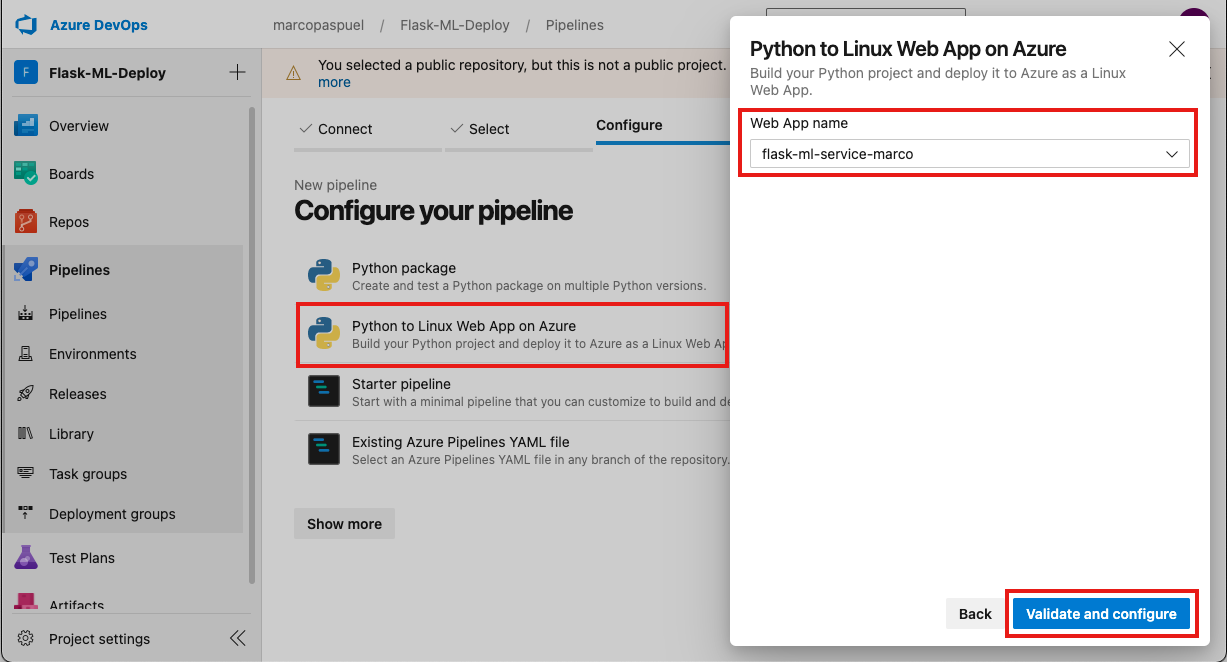Click the Project settings gear icon
The width and height of the screenshot is (1227, 662).
pyautogui.click(x=26, y=639)
